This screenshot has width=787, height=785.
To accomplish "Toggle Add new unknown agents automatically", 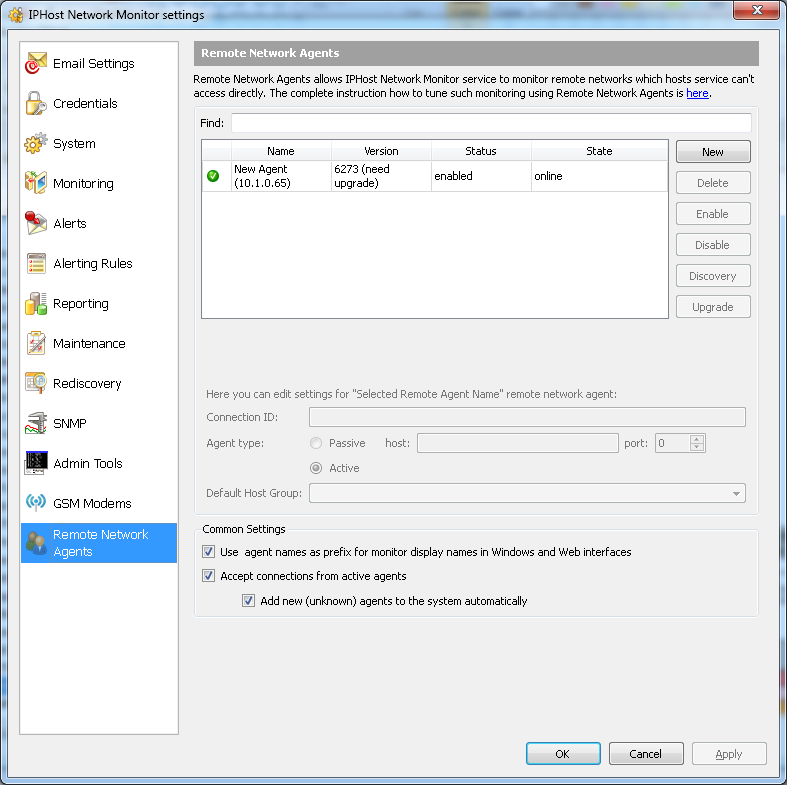I will (x=249, y=601).
